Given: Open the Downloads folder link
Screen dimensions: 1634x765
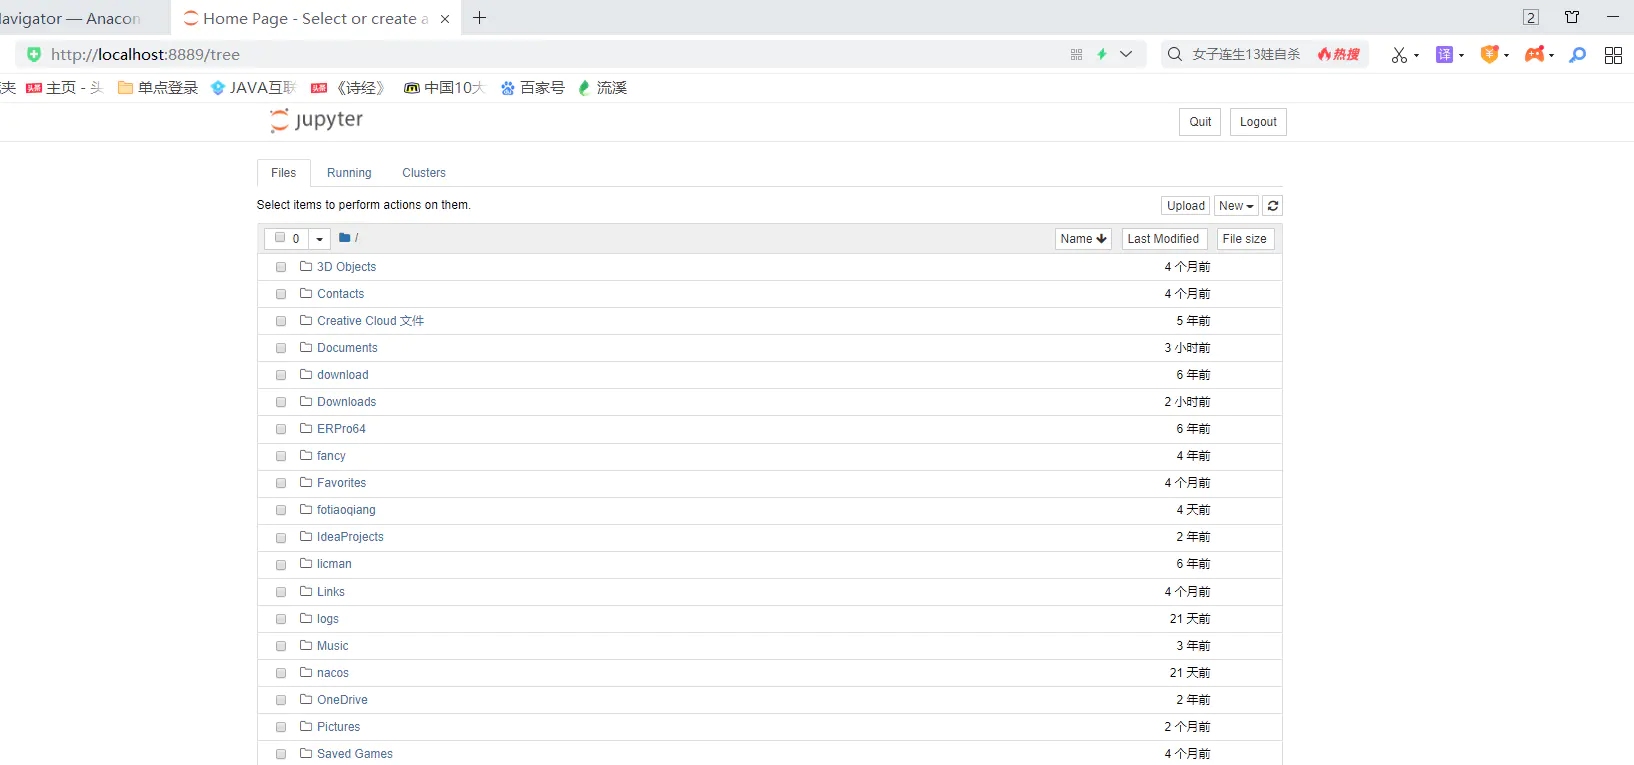Looking at the screenshot, I should (x=346, y=402).
